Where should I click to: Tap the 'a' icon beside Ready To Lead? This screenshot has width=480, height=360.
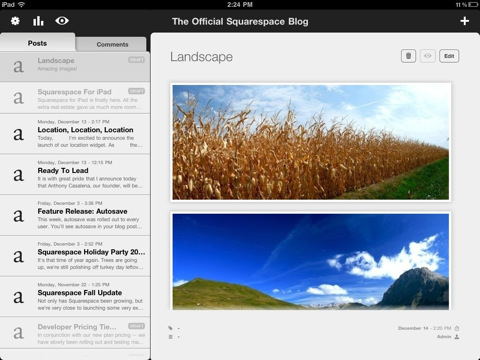click(x=18, y=175)
